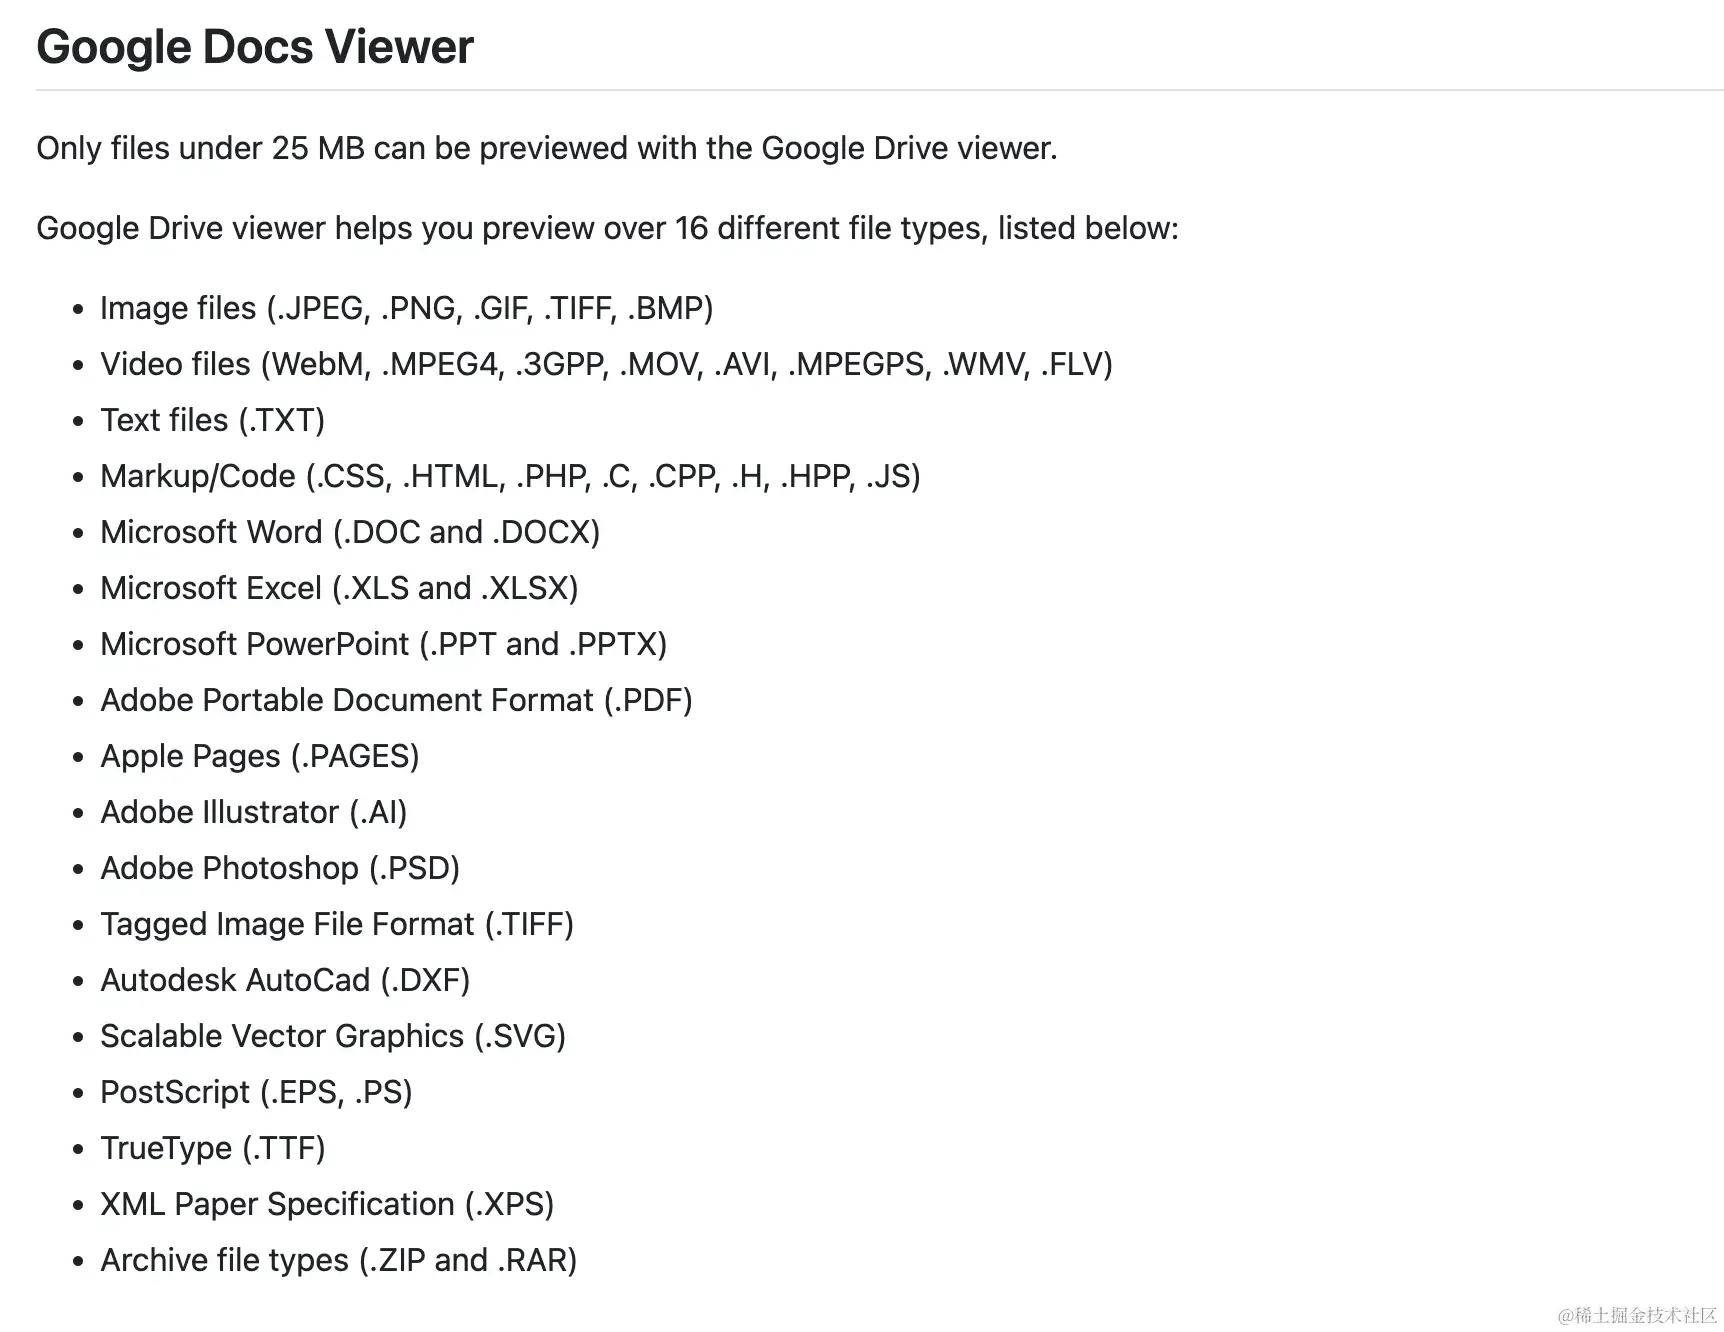
Task: Select the Image files list item
Action: click(x=407, y=308)
